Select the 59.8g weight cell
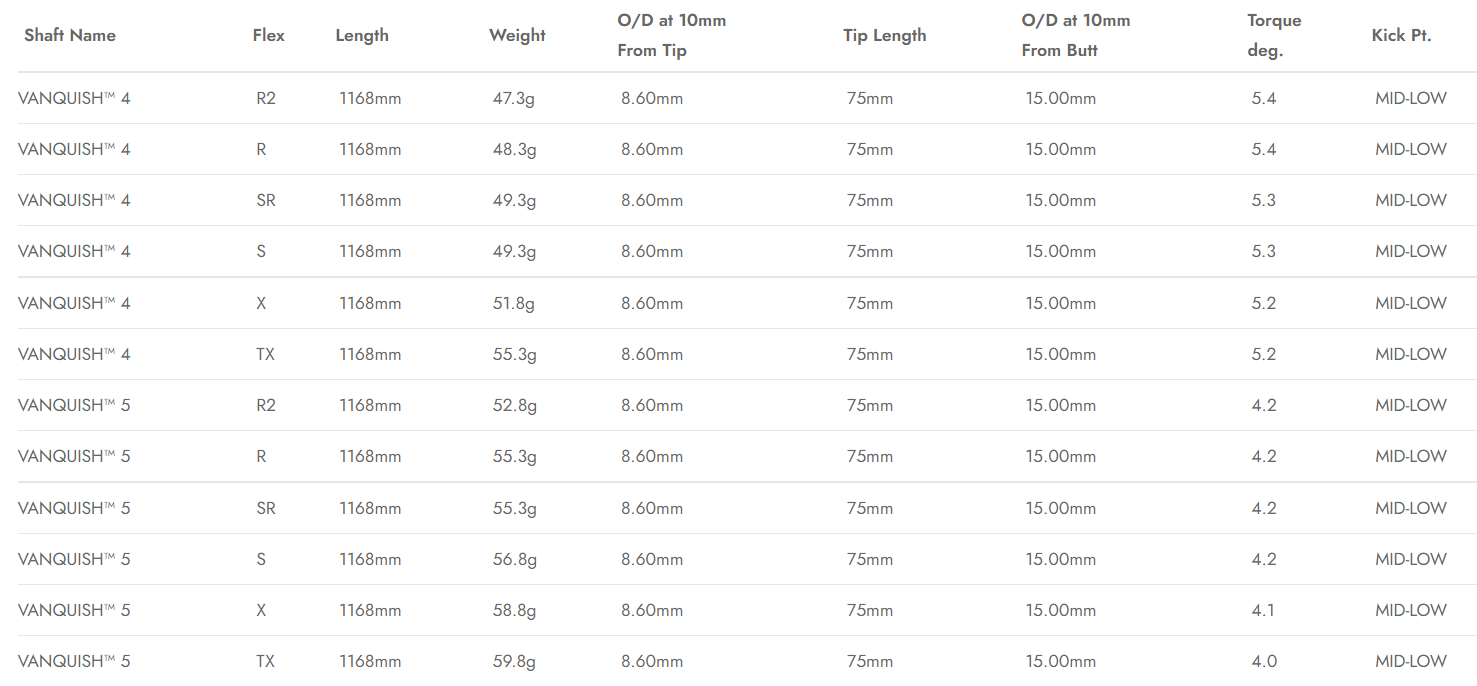1477x686 pixels. tap(514, 661)
